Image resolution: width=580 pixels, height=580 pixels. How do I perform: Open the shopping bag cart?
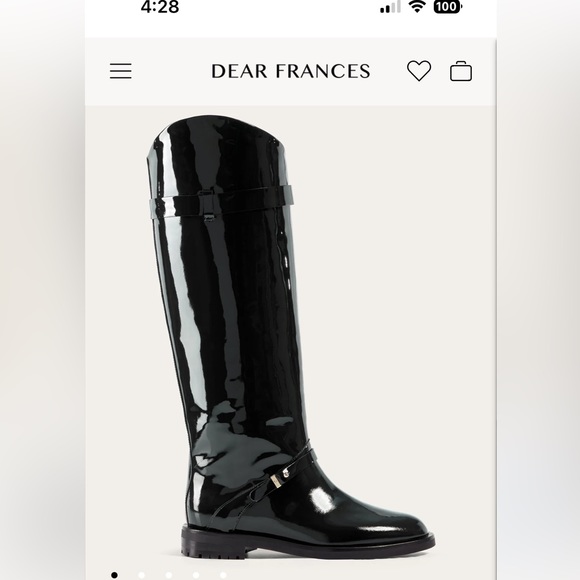(x=461, y=71)
